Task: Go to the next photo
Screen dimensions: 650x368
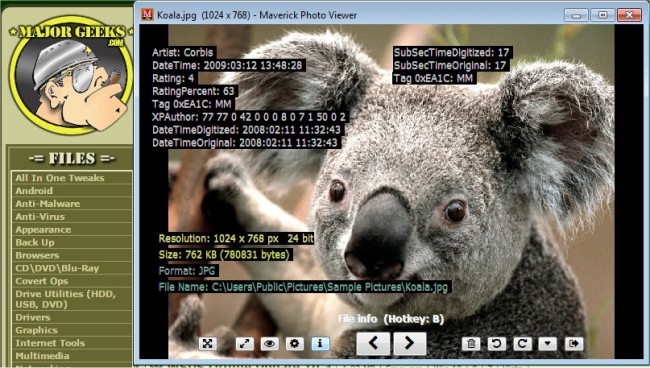Action: click(410, 343)
